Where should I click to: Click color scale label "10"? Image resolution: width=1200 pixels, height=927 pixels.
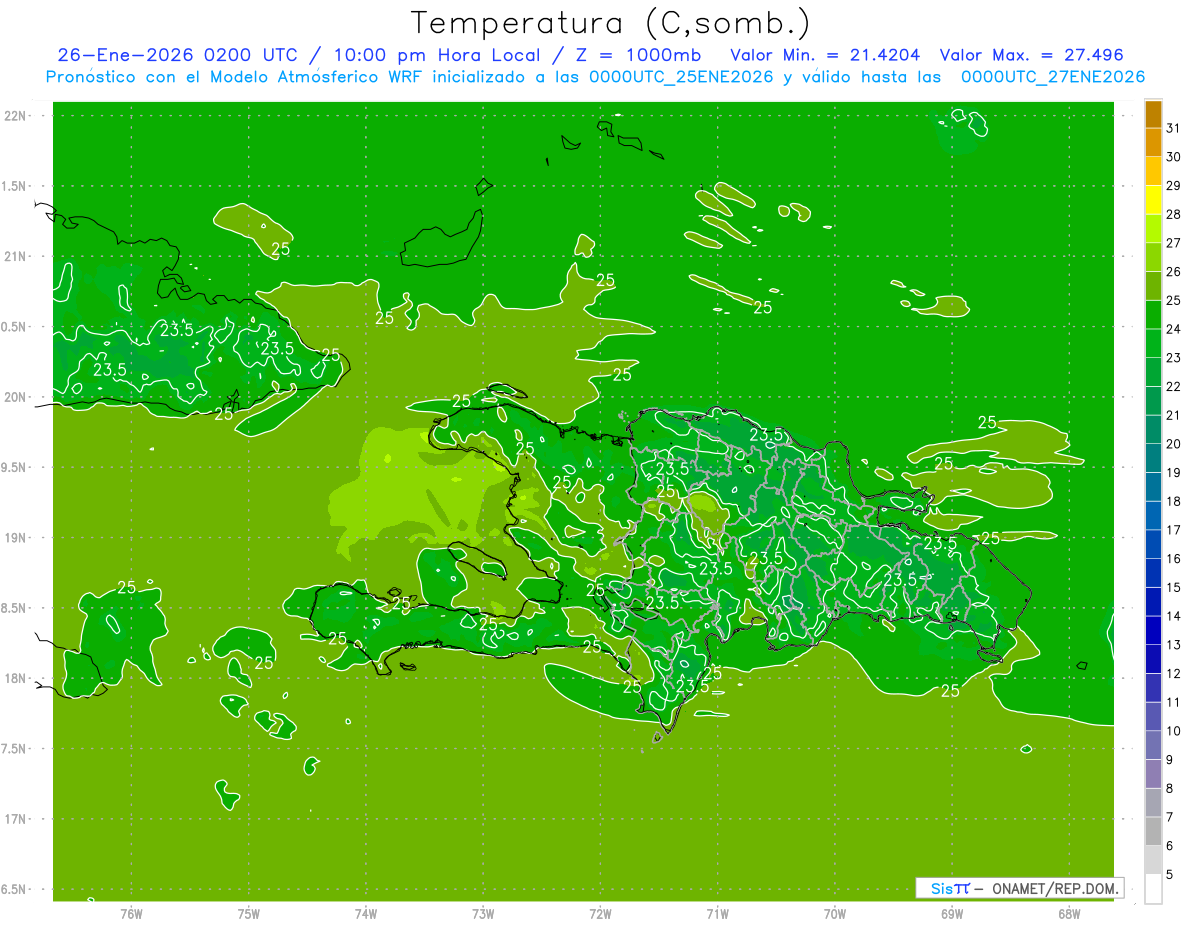(1173, 731)
